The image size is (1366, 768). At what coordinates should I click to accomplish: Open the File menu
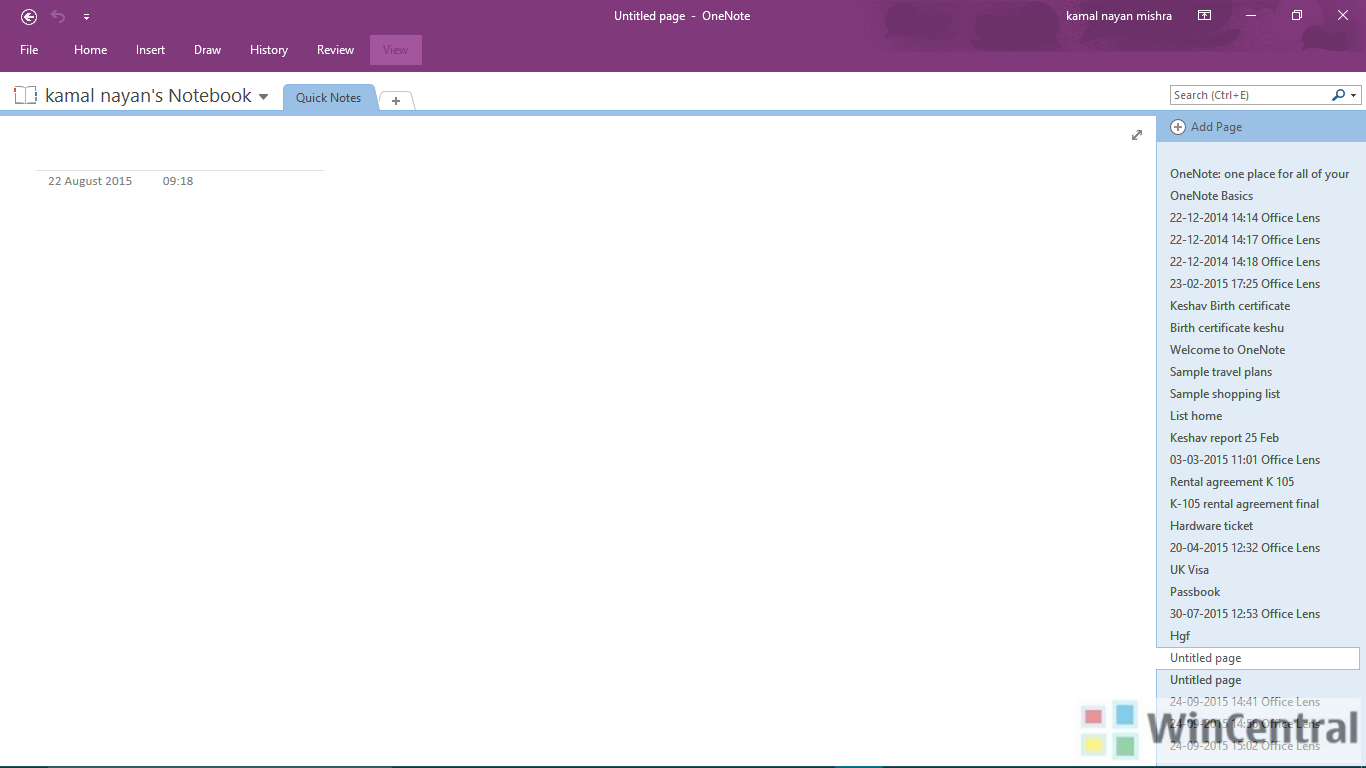[29, 49]
